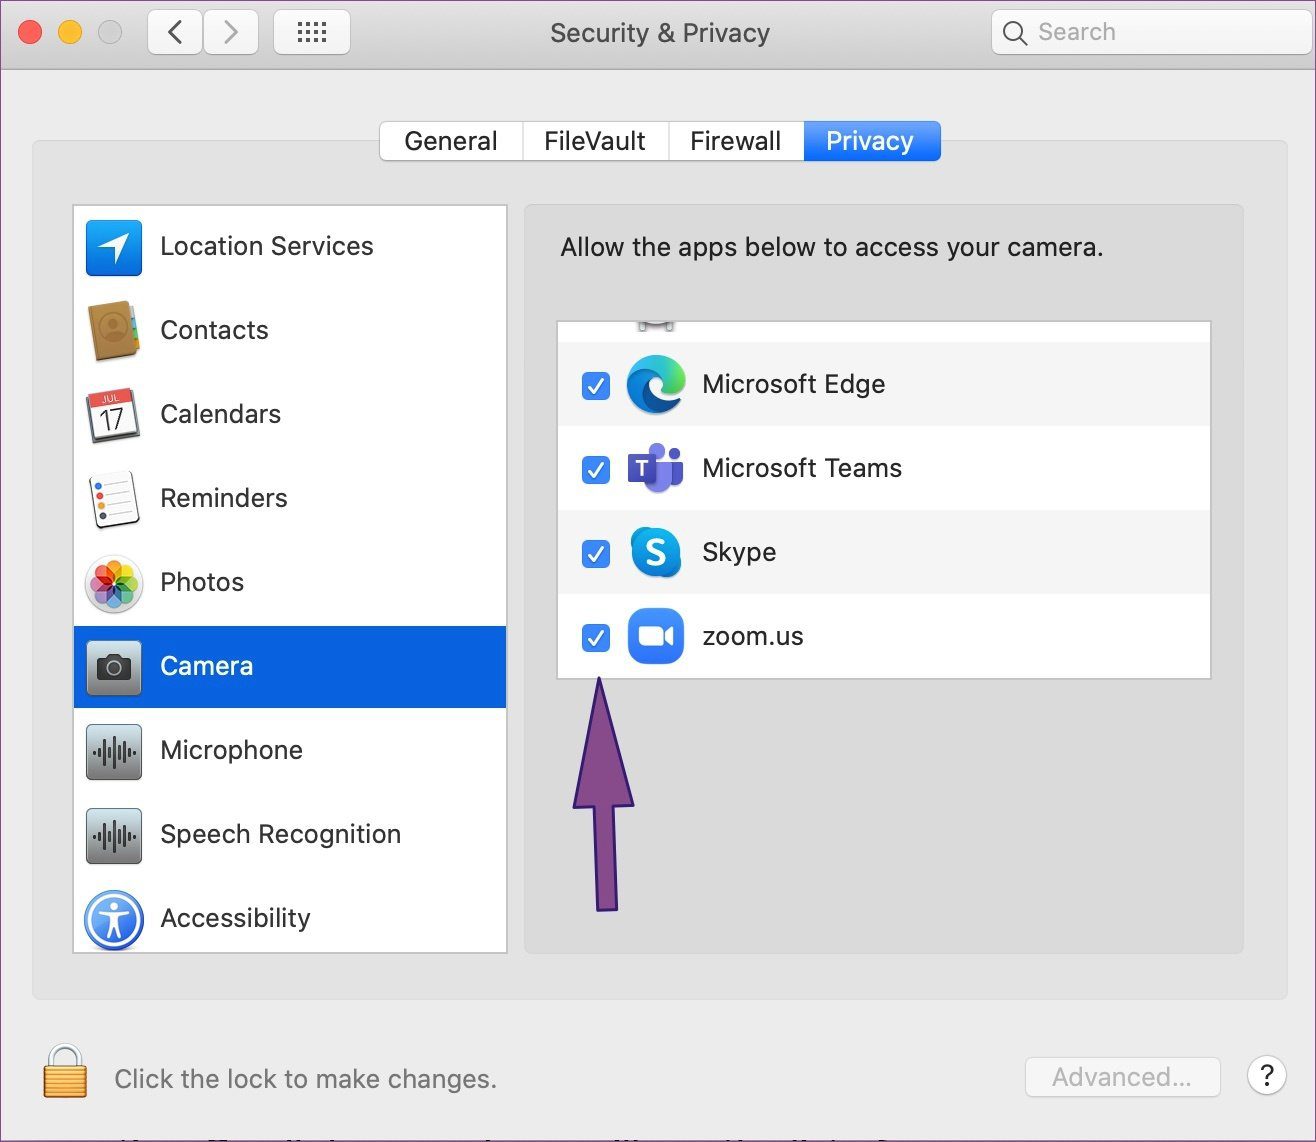Screen dimensions: 1316x1142
Task: Click the Microphone waveform icon
Action: point(113,751)
